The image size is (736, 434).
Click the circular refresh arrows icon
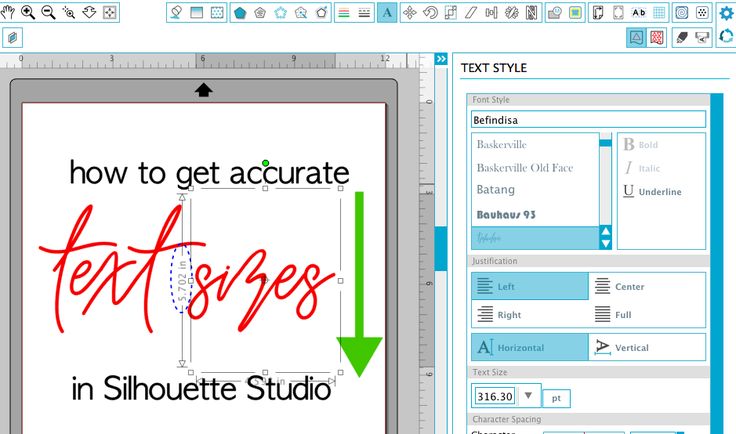coord(727,36)
